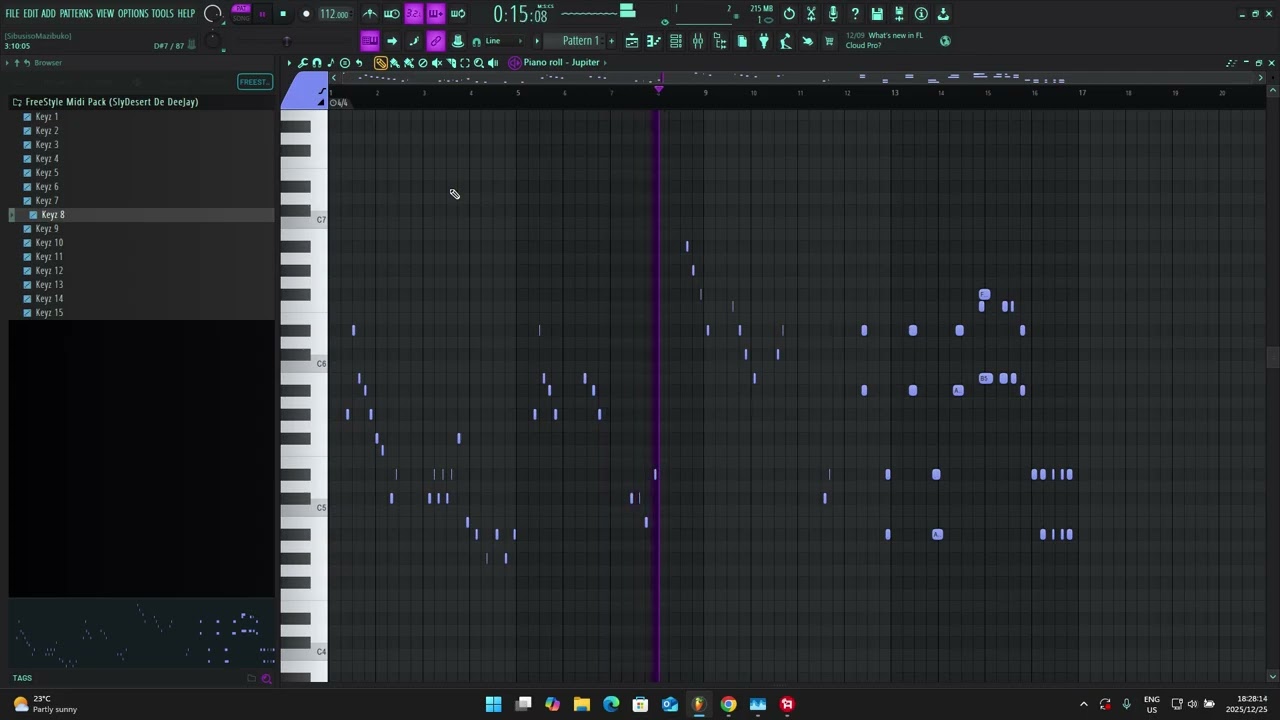
Task: Select the Draw pencil tool in piano roll
Action: click(x=381, y=63)
